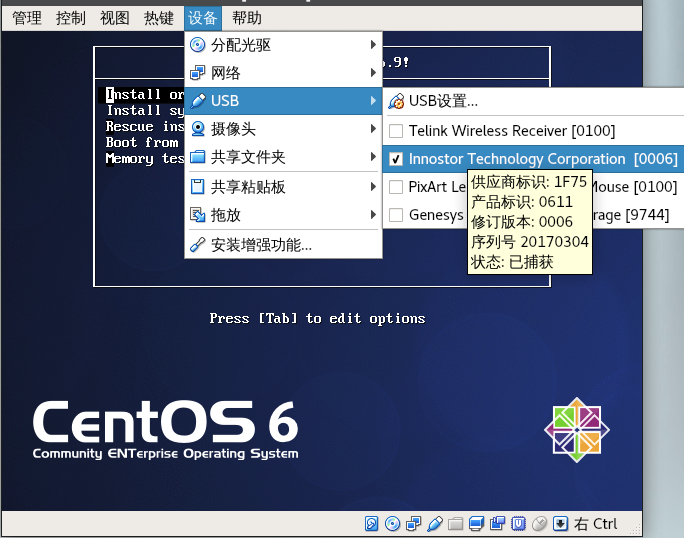Open the network indicator in status bar
This screenshot has height=538, width=684.
pos(413,523)
